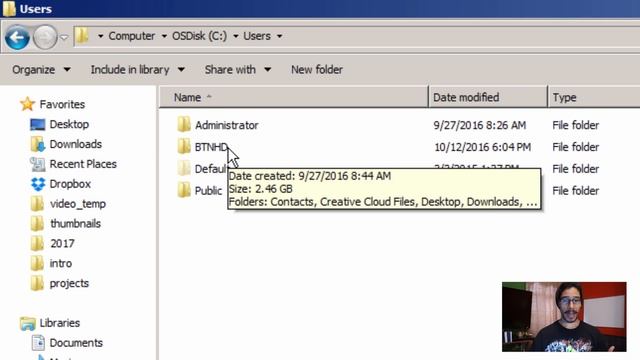Expand arrow after OSDisk (C:) breadcrumb

(x=236, y=36)
